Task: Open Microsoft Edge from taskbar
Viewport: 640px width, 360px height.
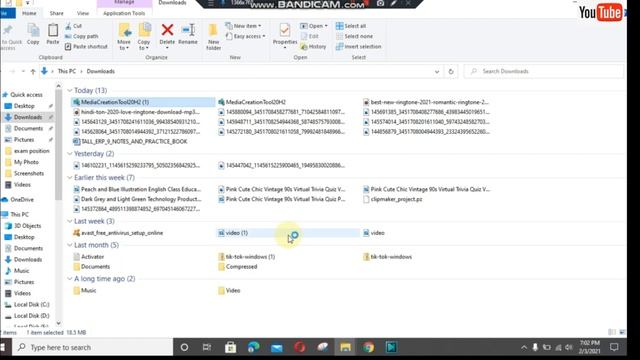Action: click(253, 347)
